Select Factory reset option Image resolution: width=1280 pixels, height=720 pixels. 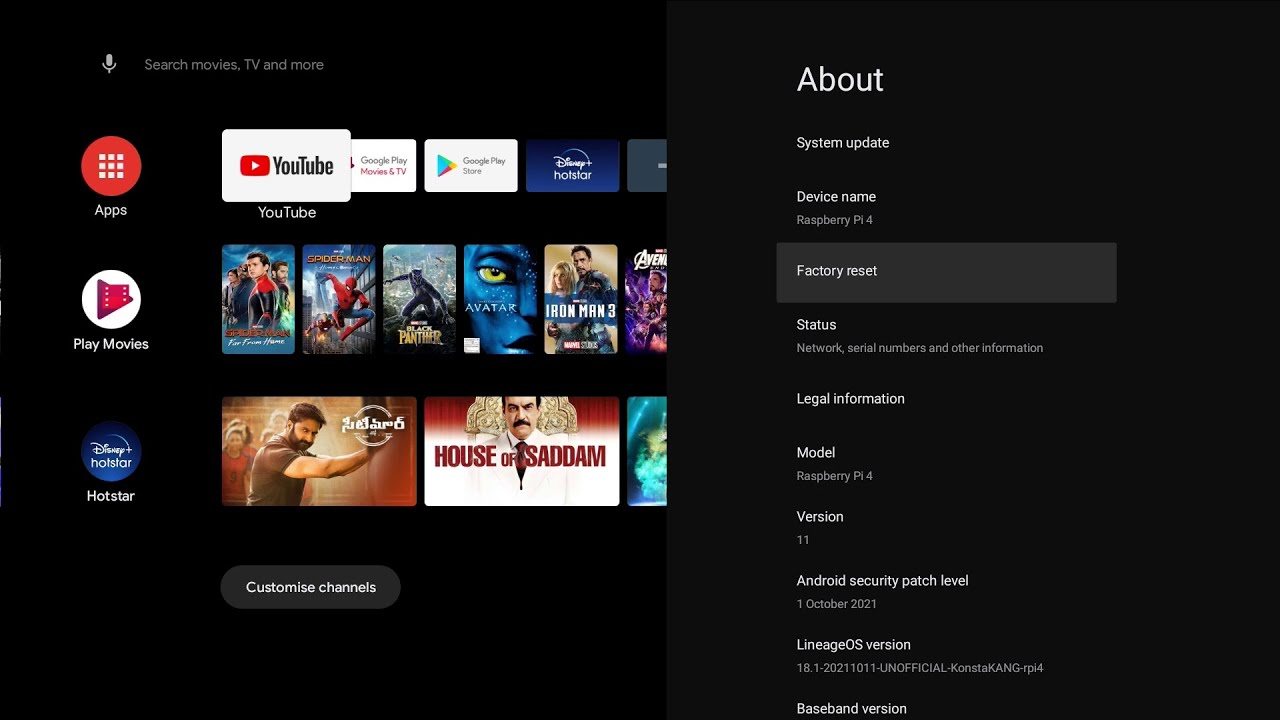tap(946, 272)
